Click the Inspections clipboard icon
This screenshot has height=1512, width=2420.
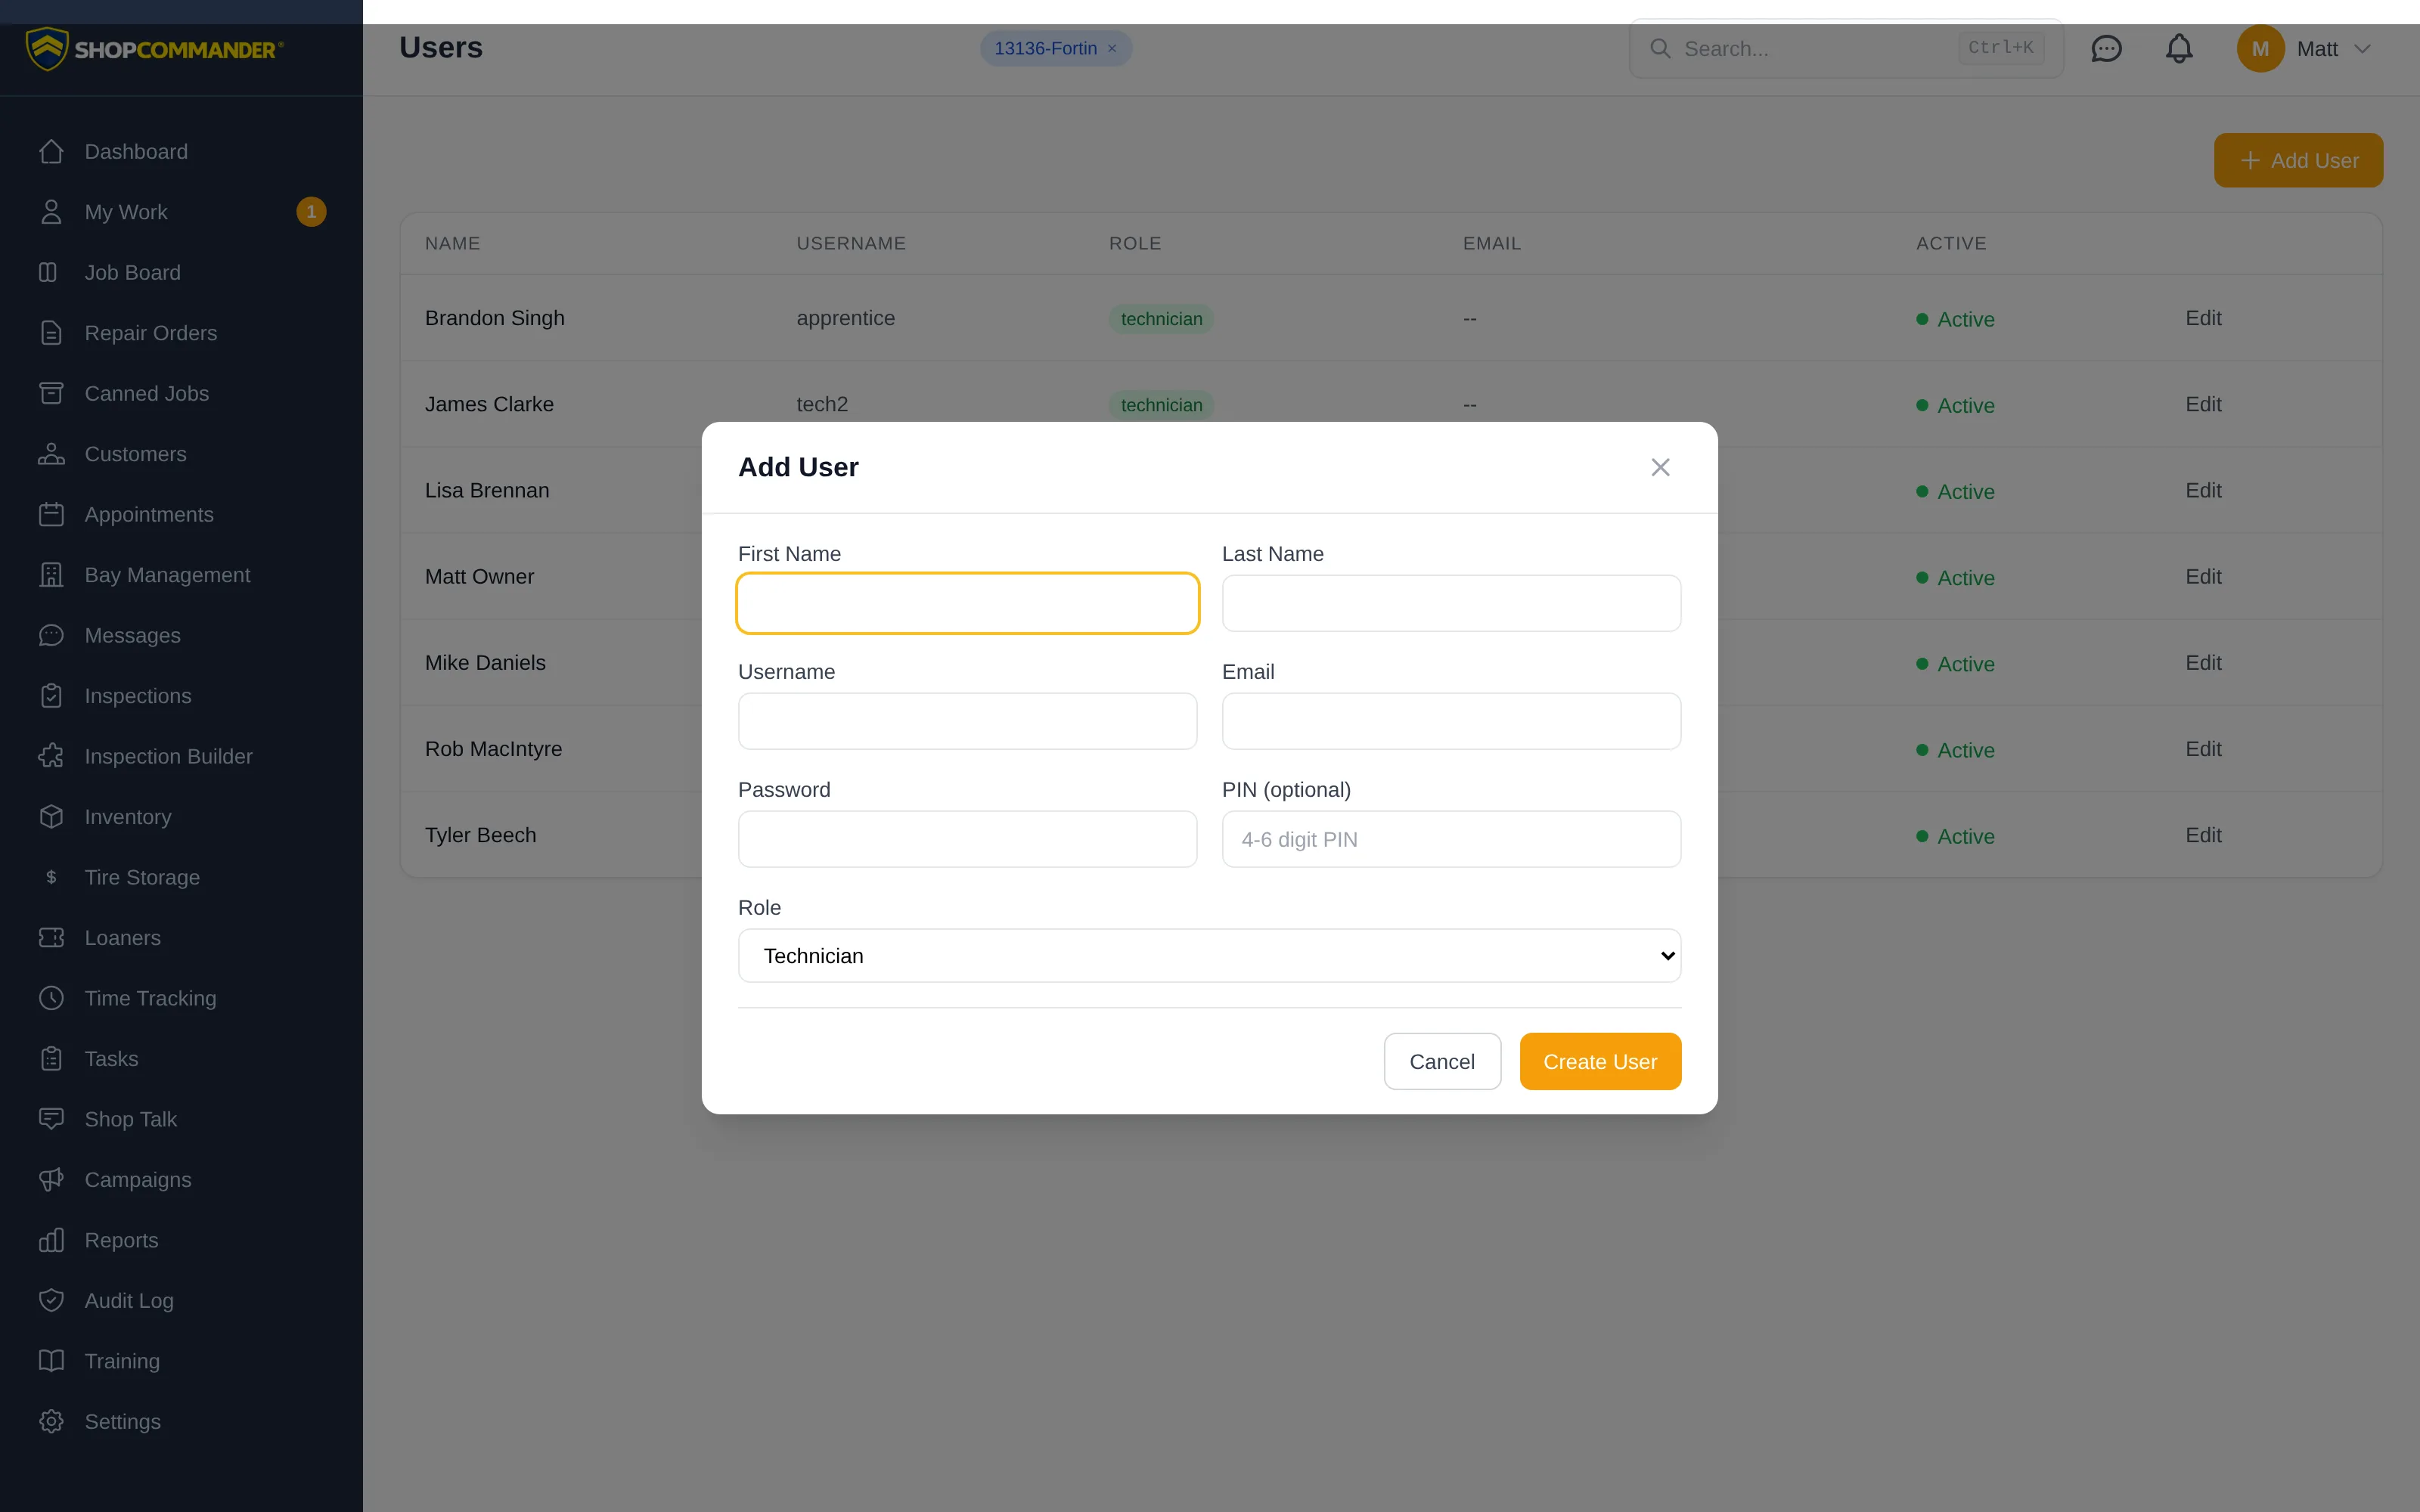coord(51,696)
